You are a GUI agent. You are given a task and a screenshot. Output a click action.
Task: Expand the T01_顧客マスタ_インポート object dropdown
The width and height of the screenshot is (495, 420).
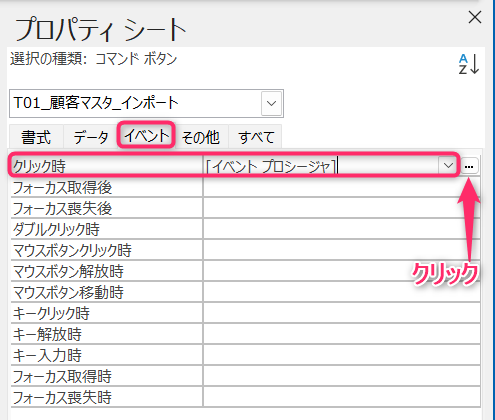point(271,103)
